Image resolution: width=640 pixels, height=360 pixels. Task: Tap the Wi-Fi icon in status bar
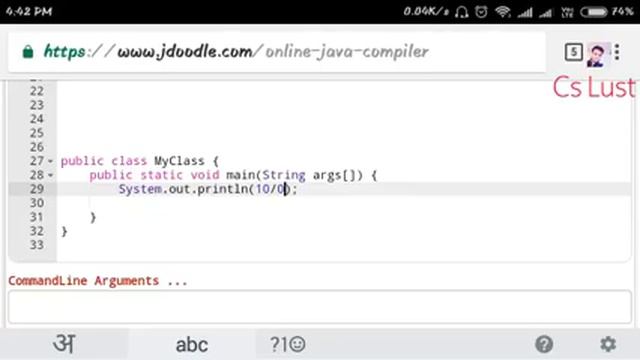(503, 12)
